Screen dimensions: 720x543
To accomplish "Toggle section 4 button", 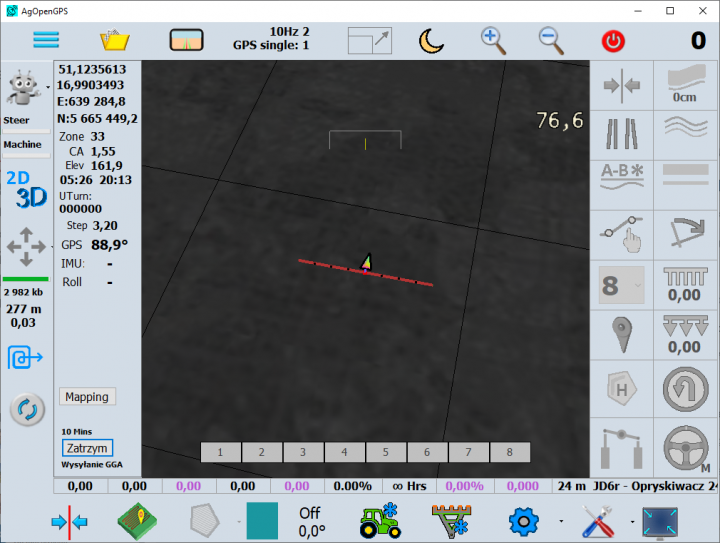I will click(x=344, y=452).
